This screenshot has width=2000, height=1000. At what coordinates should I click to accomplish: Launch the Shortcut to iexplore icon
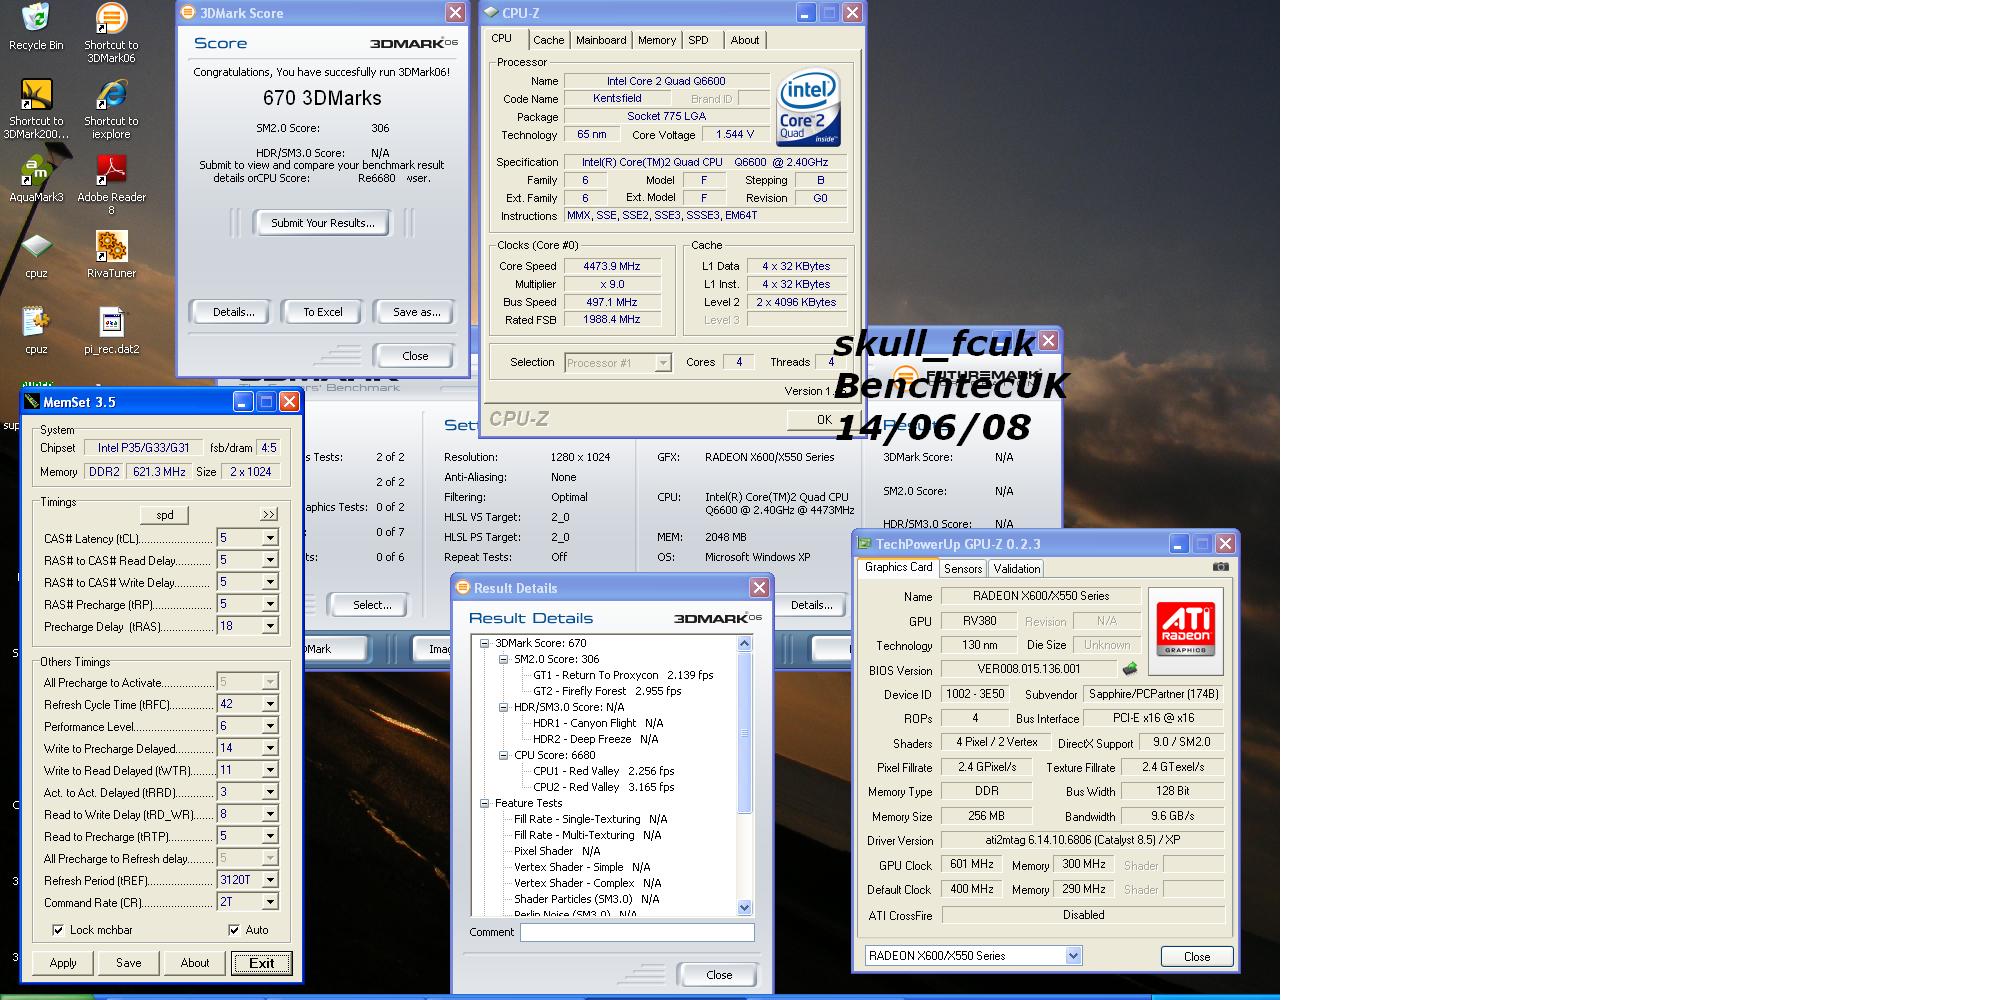[x=111, y=109]
